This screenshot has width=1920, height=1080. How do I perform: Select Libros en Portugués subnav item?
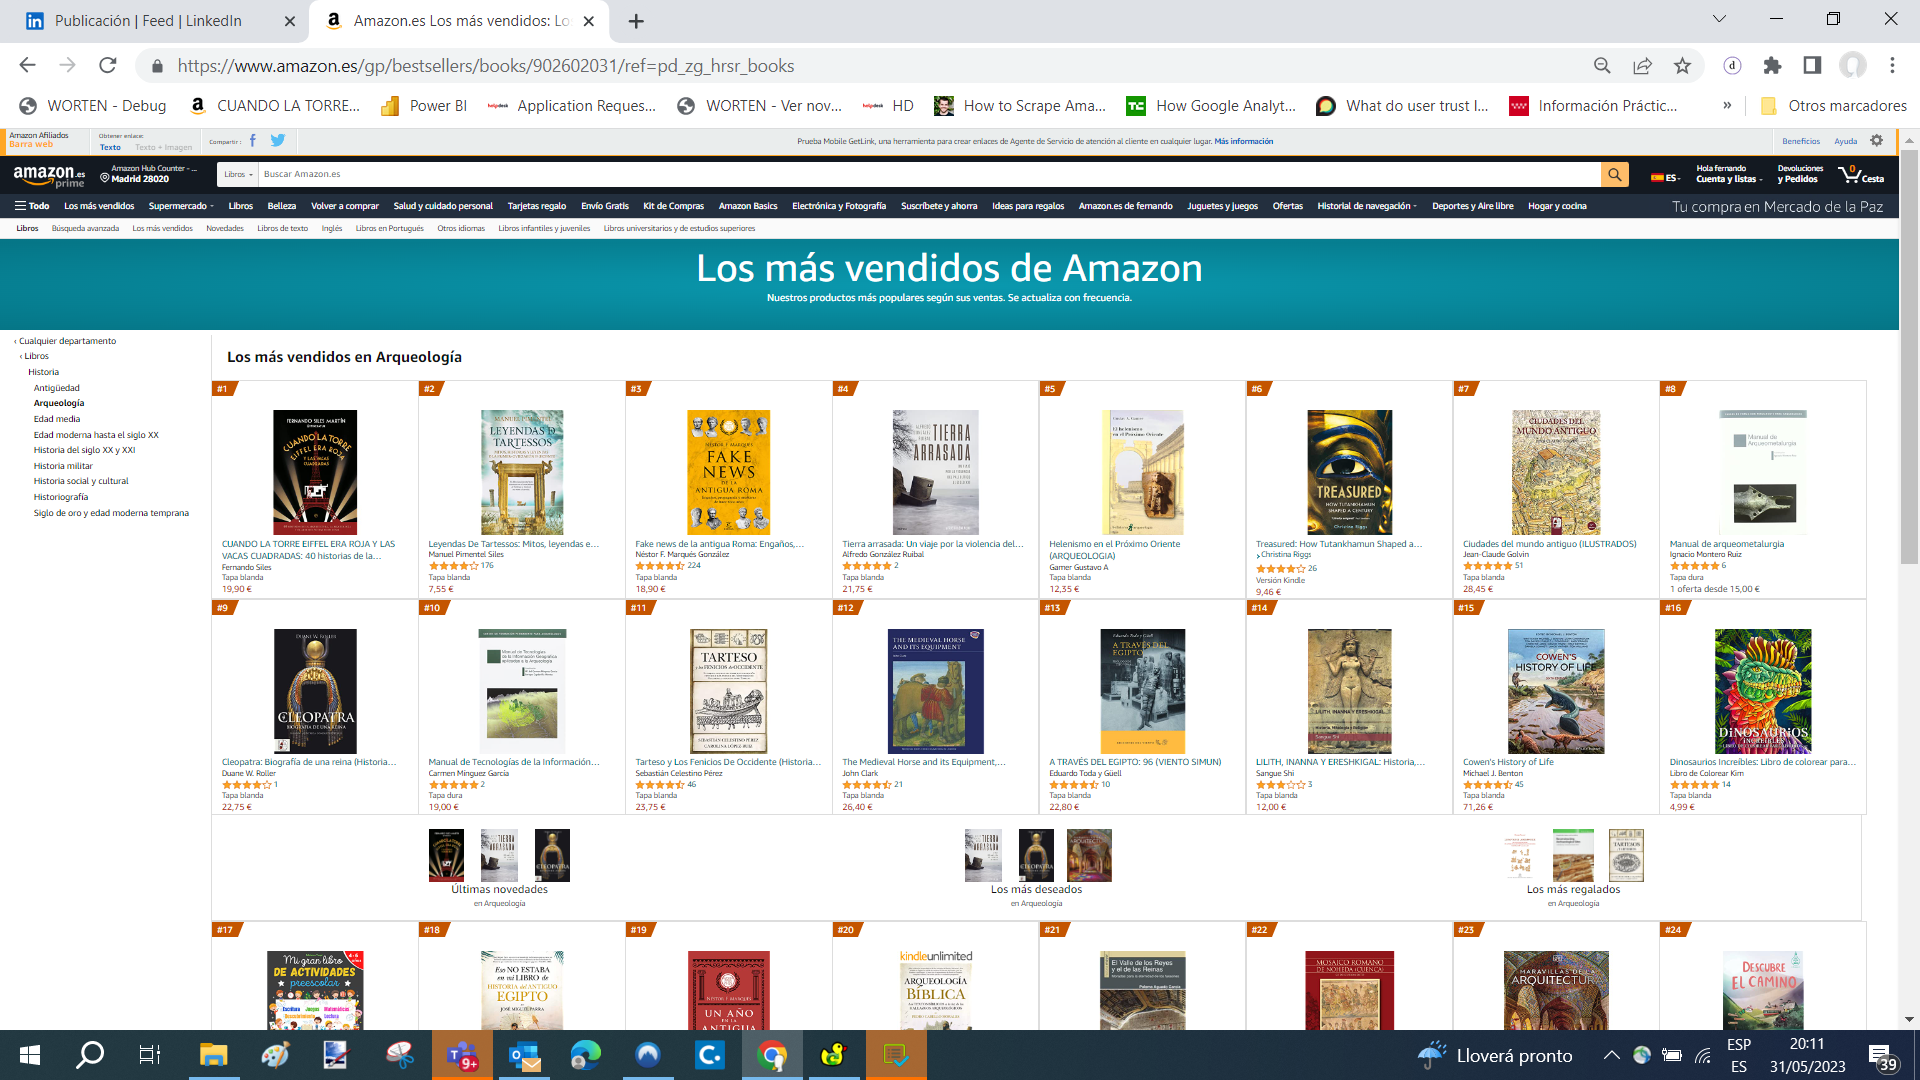tap(389, 228)
